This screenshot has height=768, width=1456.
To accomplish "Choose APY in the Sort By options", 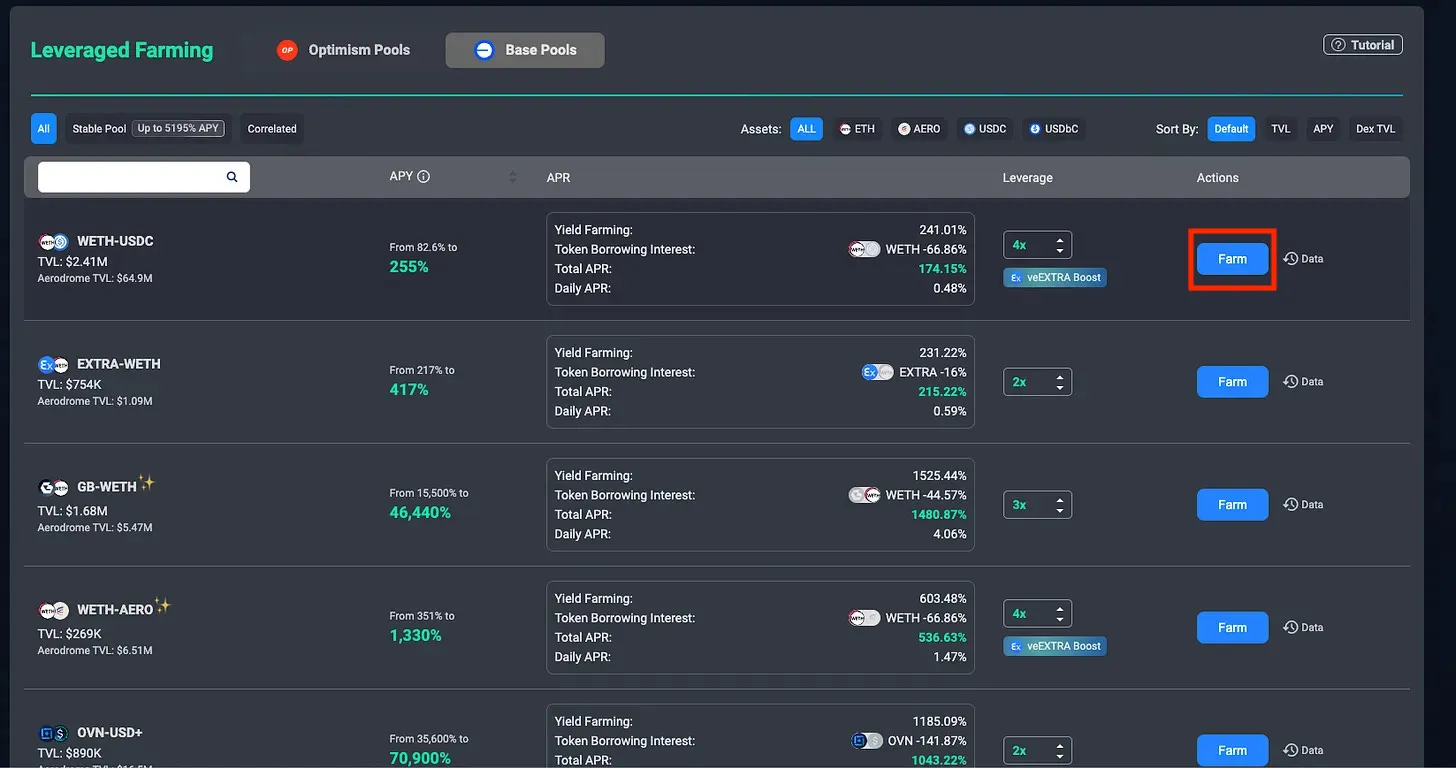I will tap(1323, 129).
